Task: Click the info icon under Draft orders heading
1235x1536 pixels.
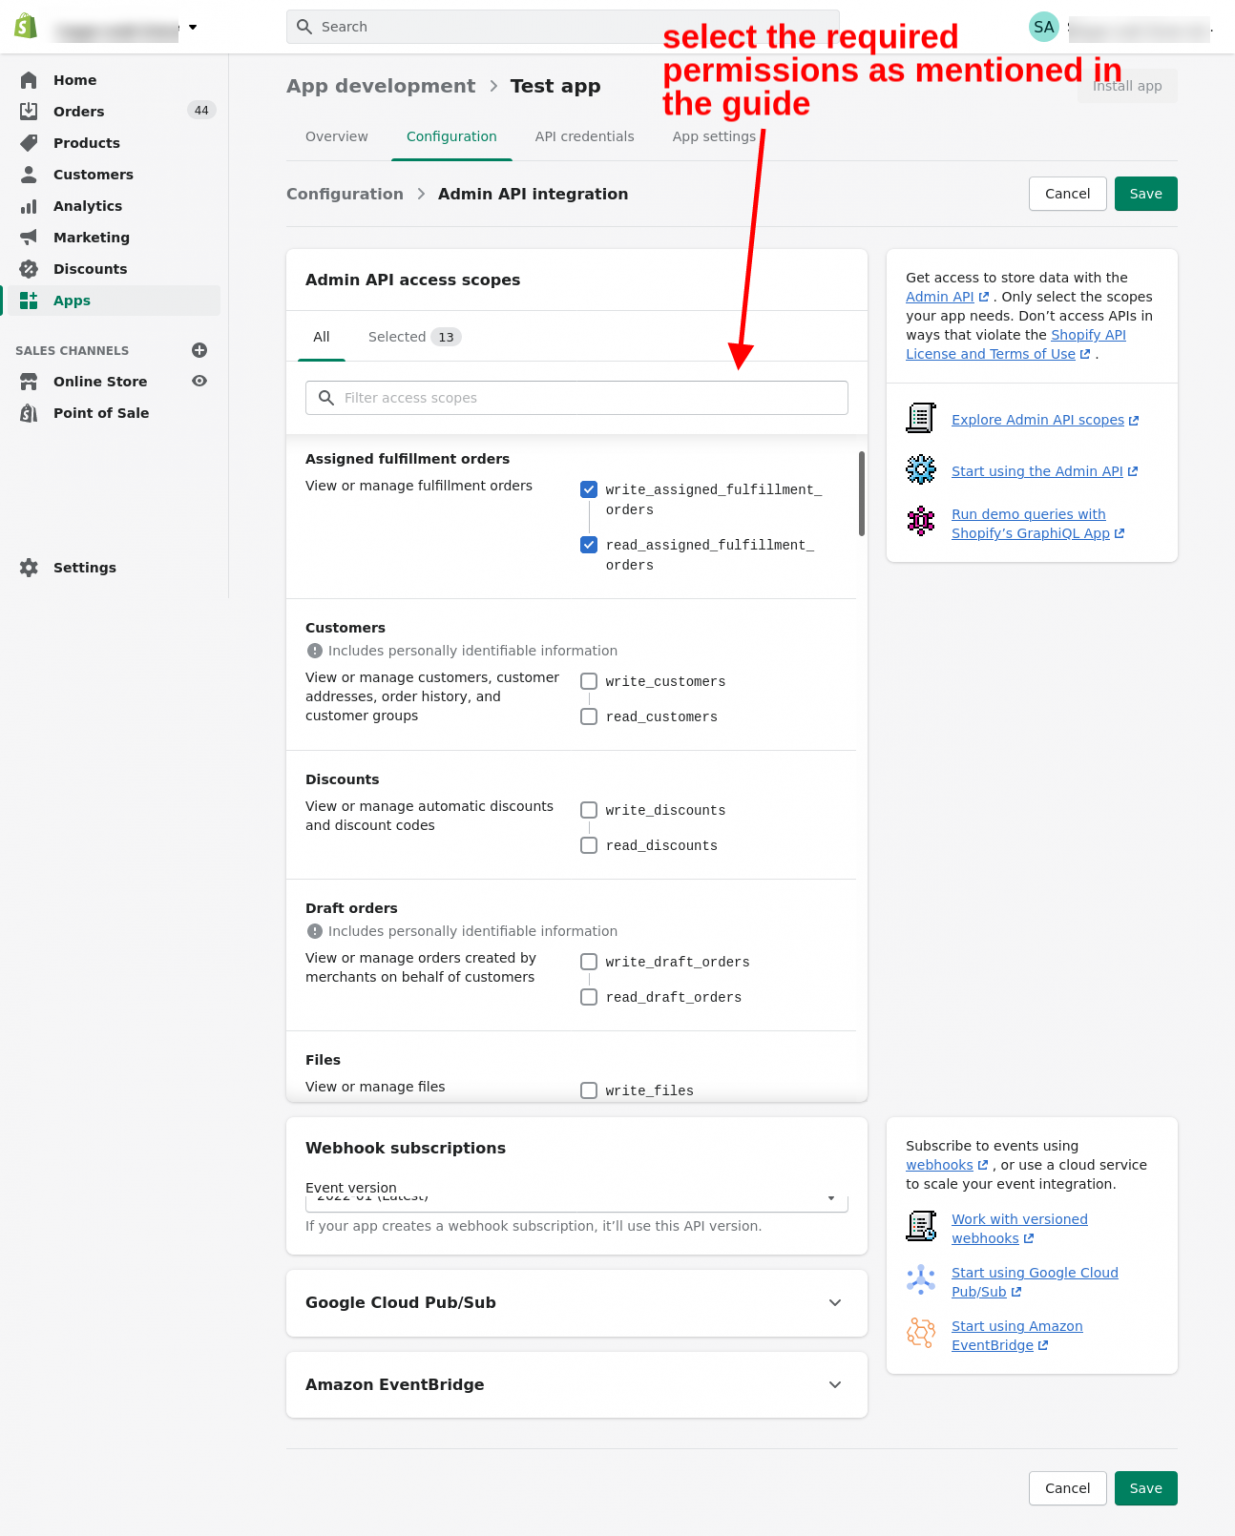Action: click(315, 931)
